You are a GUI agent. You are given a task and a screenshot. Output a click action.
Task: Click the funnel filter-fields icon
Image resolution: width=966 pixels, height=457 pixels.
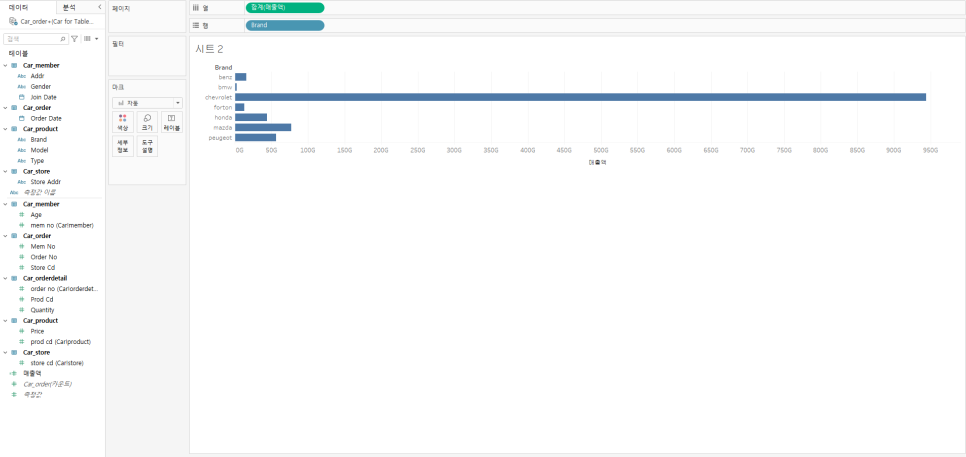pos(75,39)
